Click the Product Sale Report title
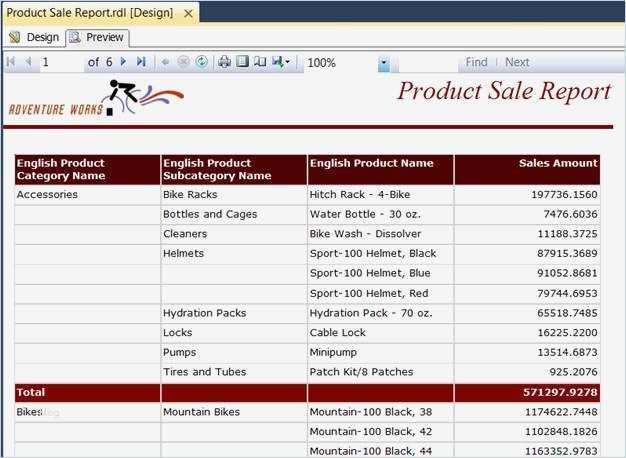The width and height of the screenshot is (626, 458). [504, 91]
